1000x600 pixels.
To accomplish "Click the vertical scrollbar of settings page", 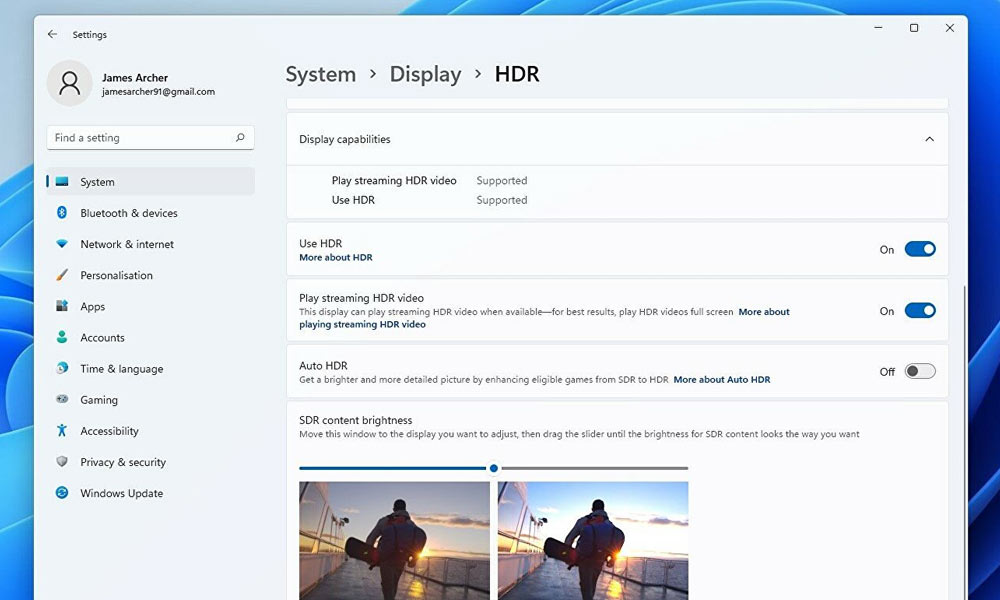I will pos(964,442).
